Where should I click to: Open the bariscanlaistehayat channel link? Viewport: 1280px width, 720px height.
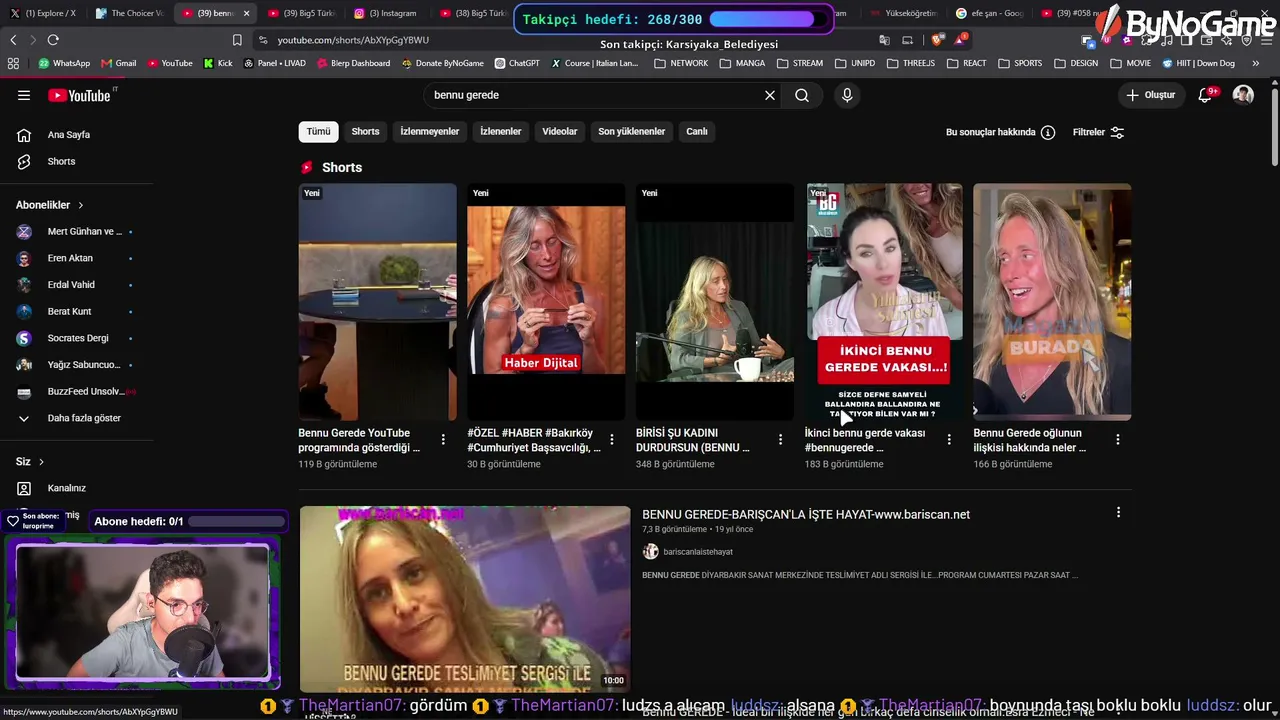pyautogui.click(x=698, y=552)
